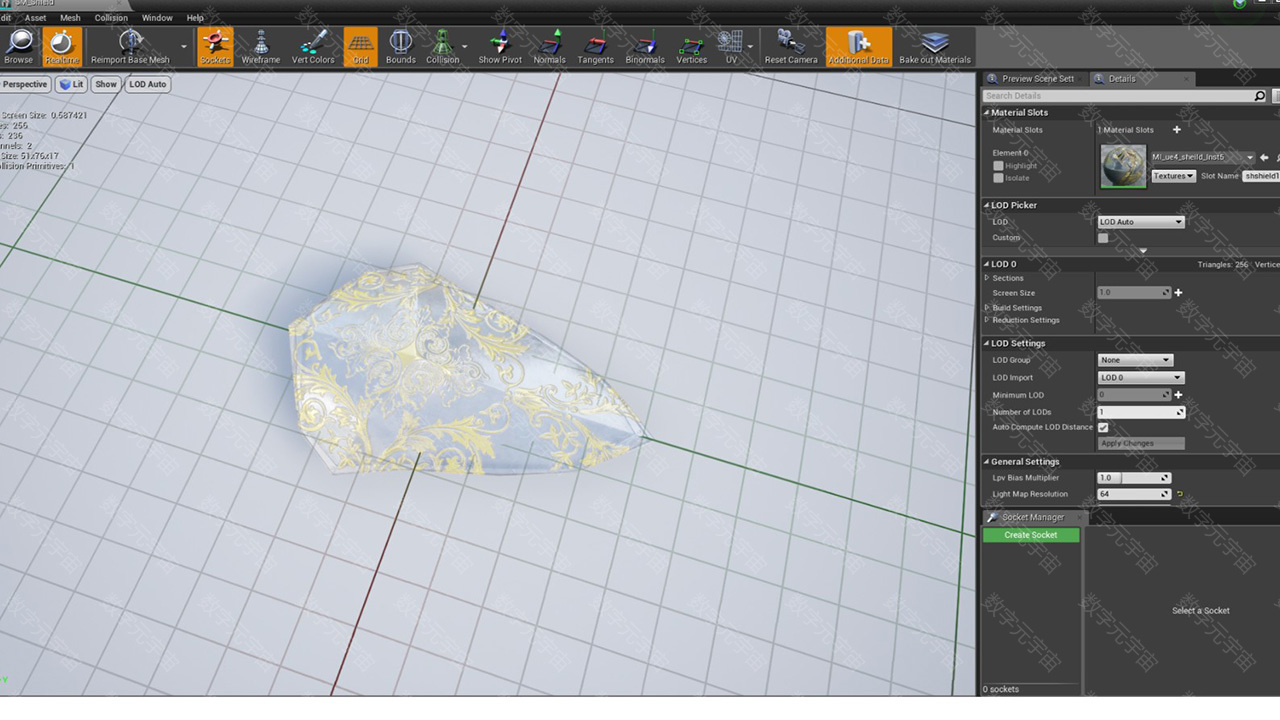The height and width of the screenshot is (720, 1280).
Task: Reset Light Map Resolution to default
Action: 1180,494
